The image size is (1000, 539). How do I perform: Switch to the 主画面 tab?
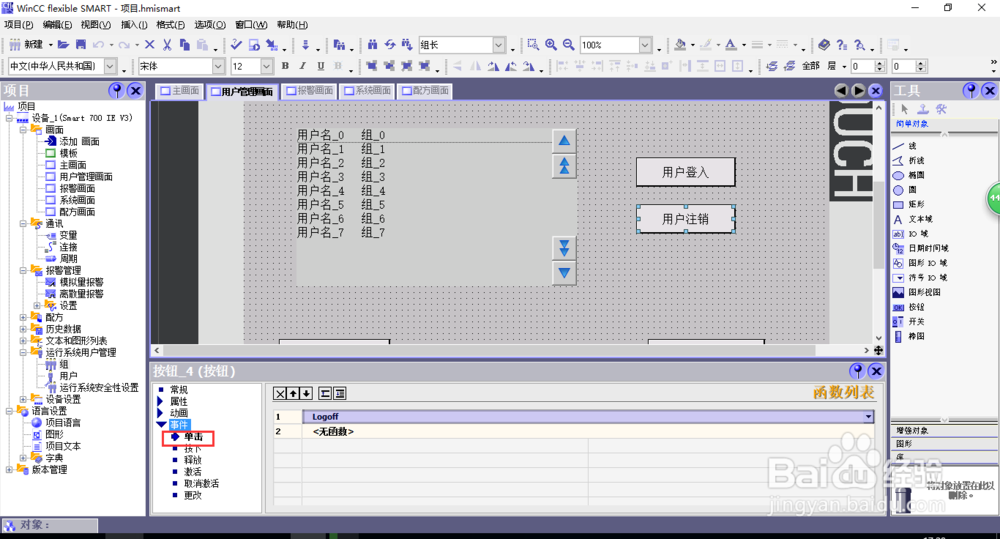(x=179, y=91)
